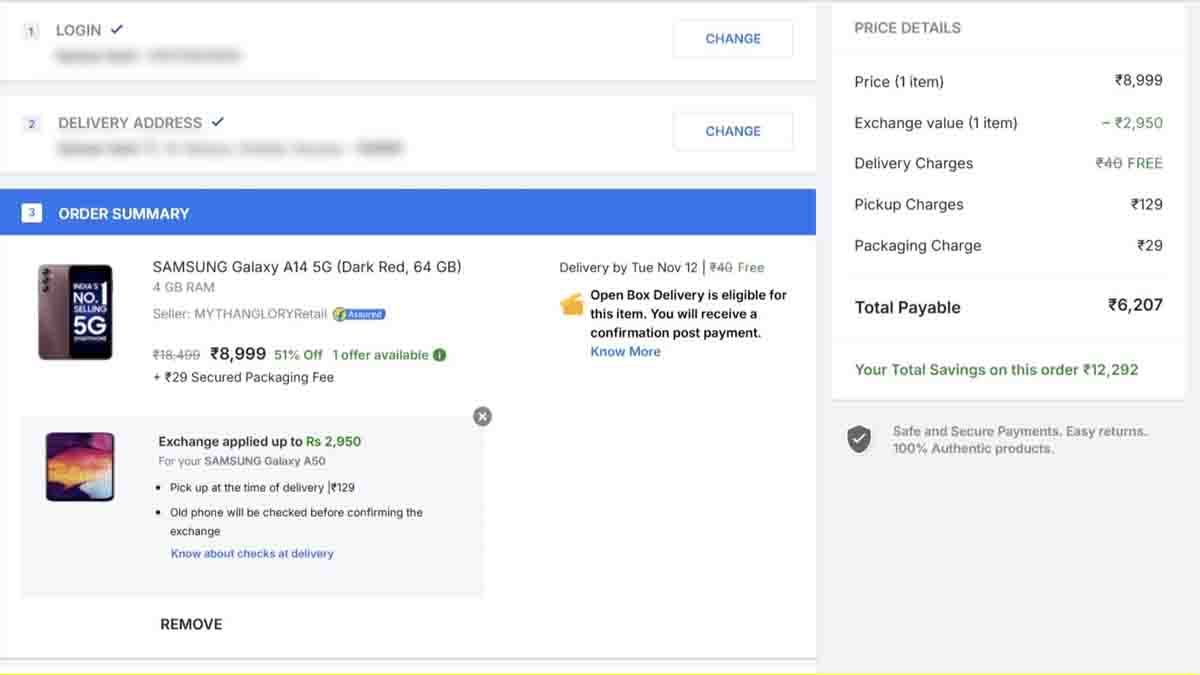Viewport: 1200px width, 675px height.
Task: Click the Delivery by Tue Nov 12 text
Action: (x=629, y=267)
